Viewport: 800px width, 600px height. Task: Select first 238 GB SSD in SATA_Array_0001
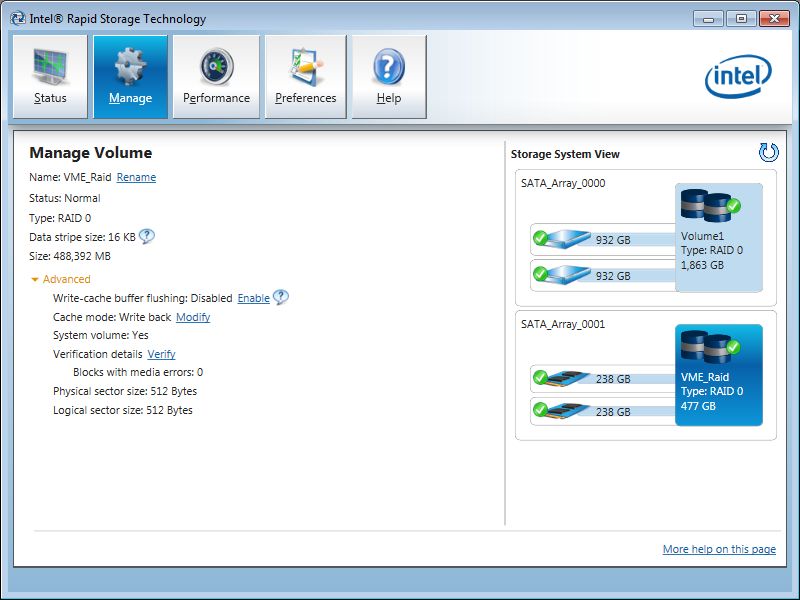coord(603,379)
